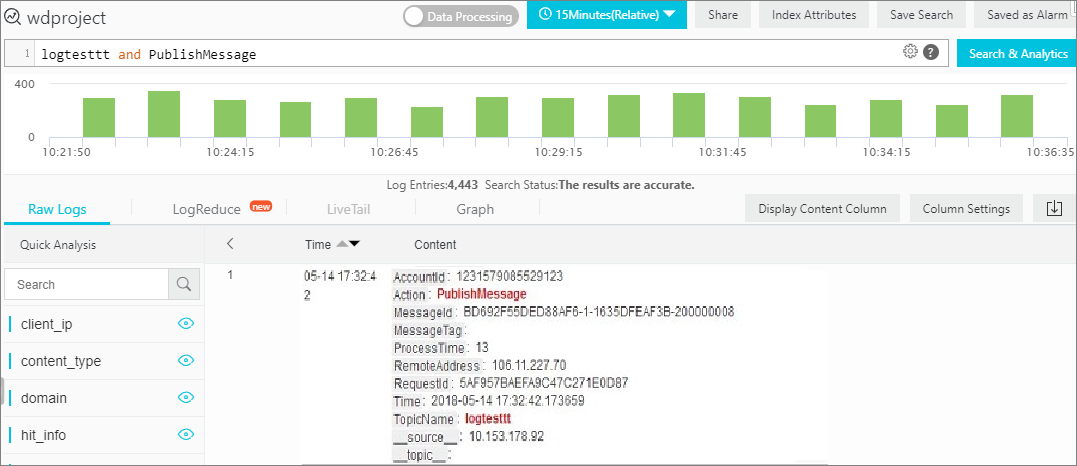Click the Quick Analysis search magnifier
The width and height of the screenshot is (1077, 466).
pos(183,284)
